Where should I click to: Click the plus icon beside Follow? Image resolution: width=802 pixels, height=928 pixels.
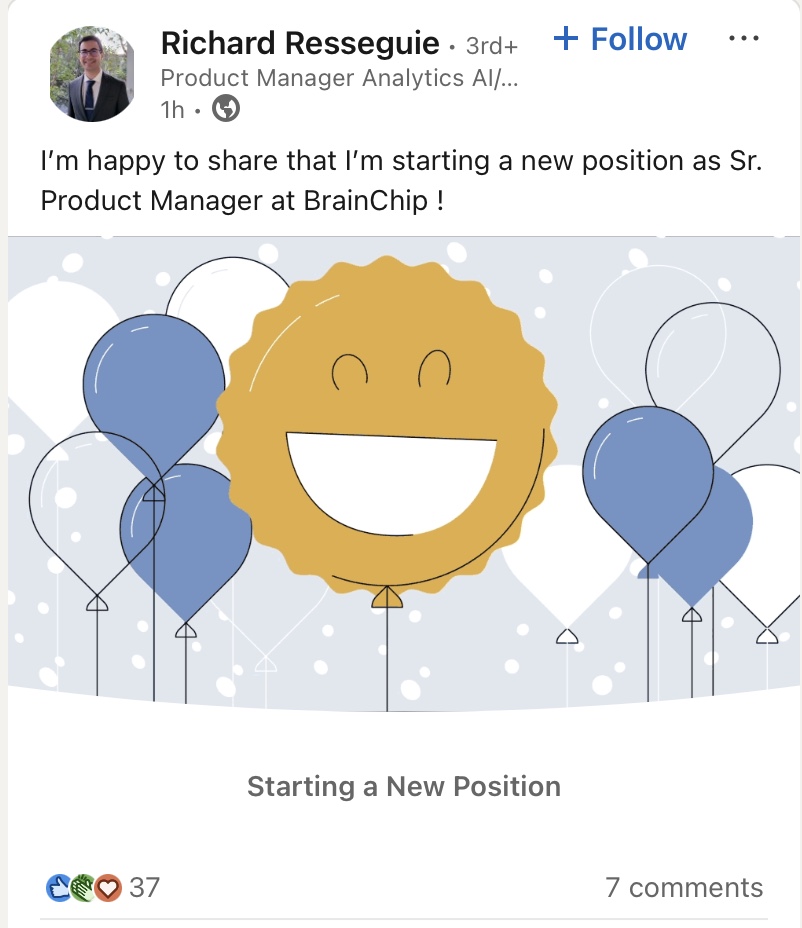coord(566,39)
